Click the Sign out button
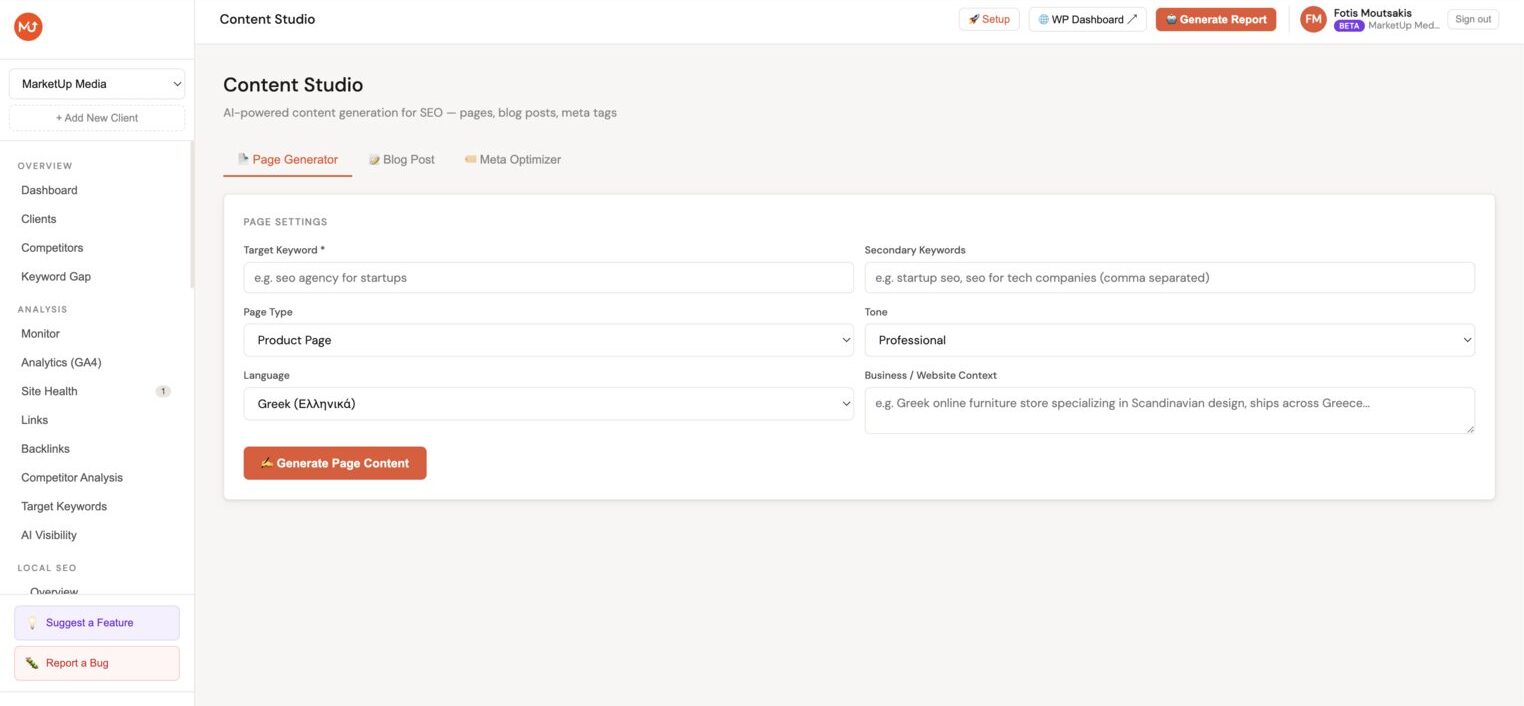 (x=1473, y=19)
